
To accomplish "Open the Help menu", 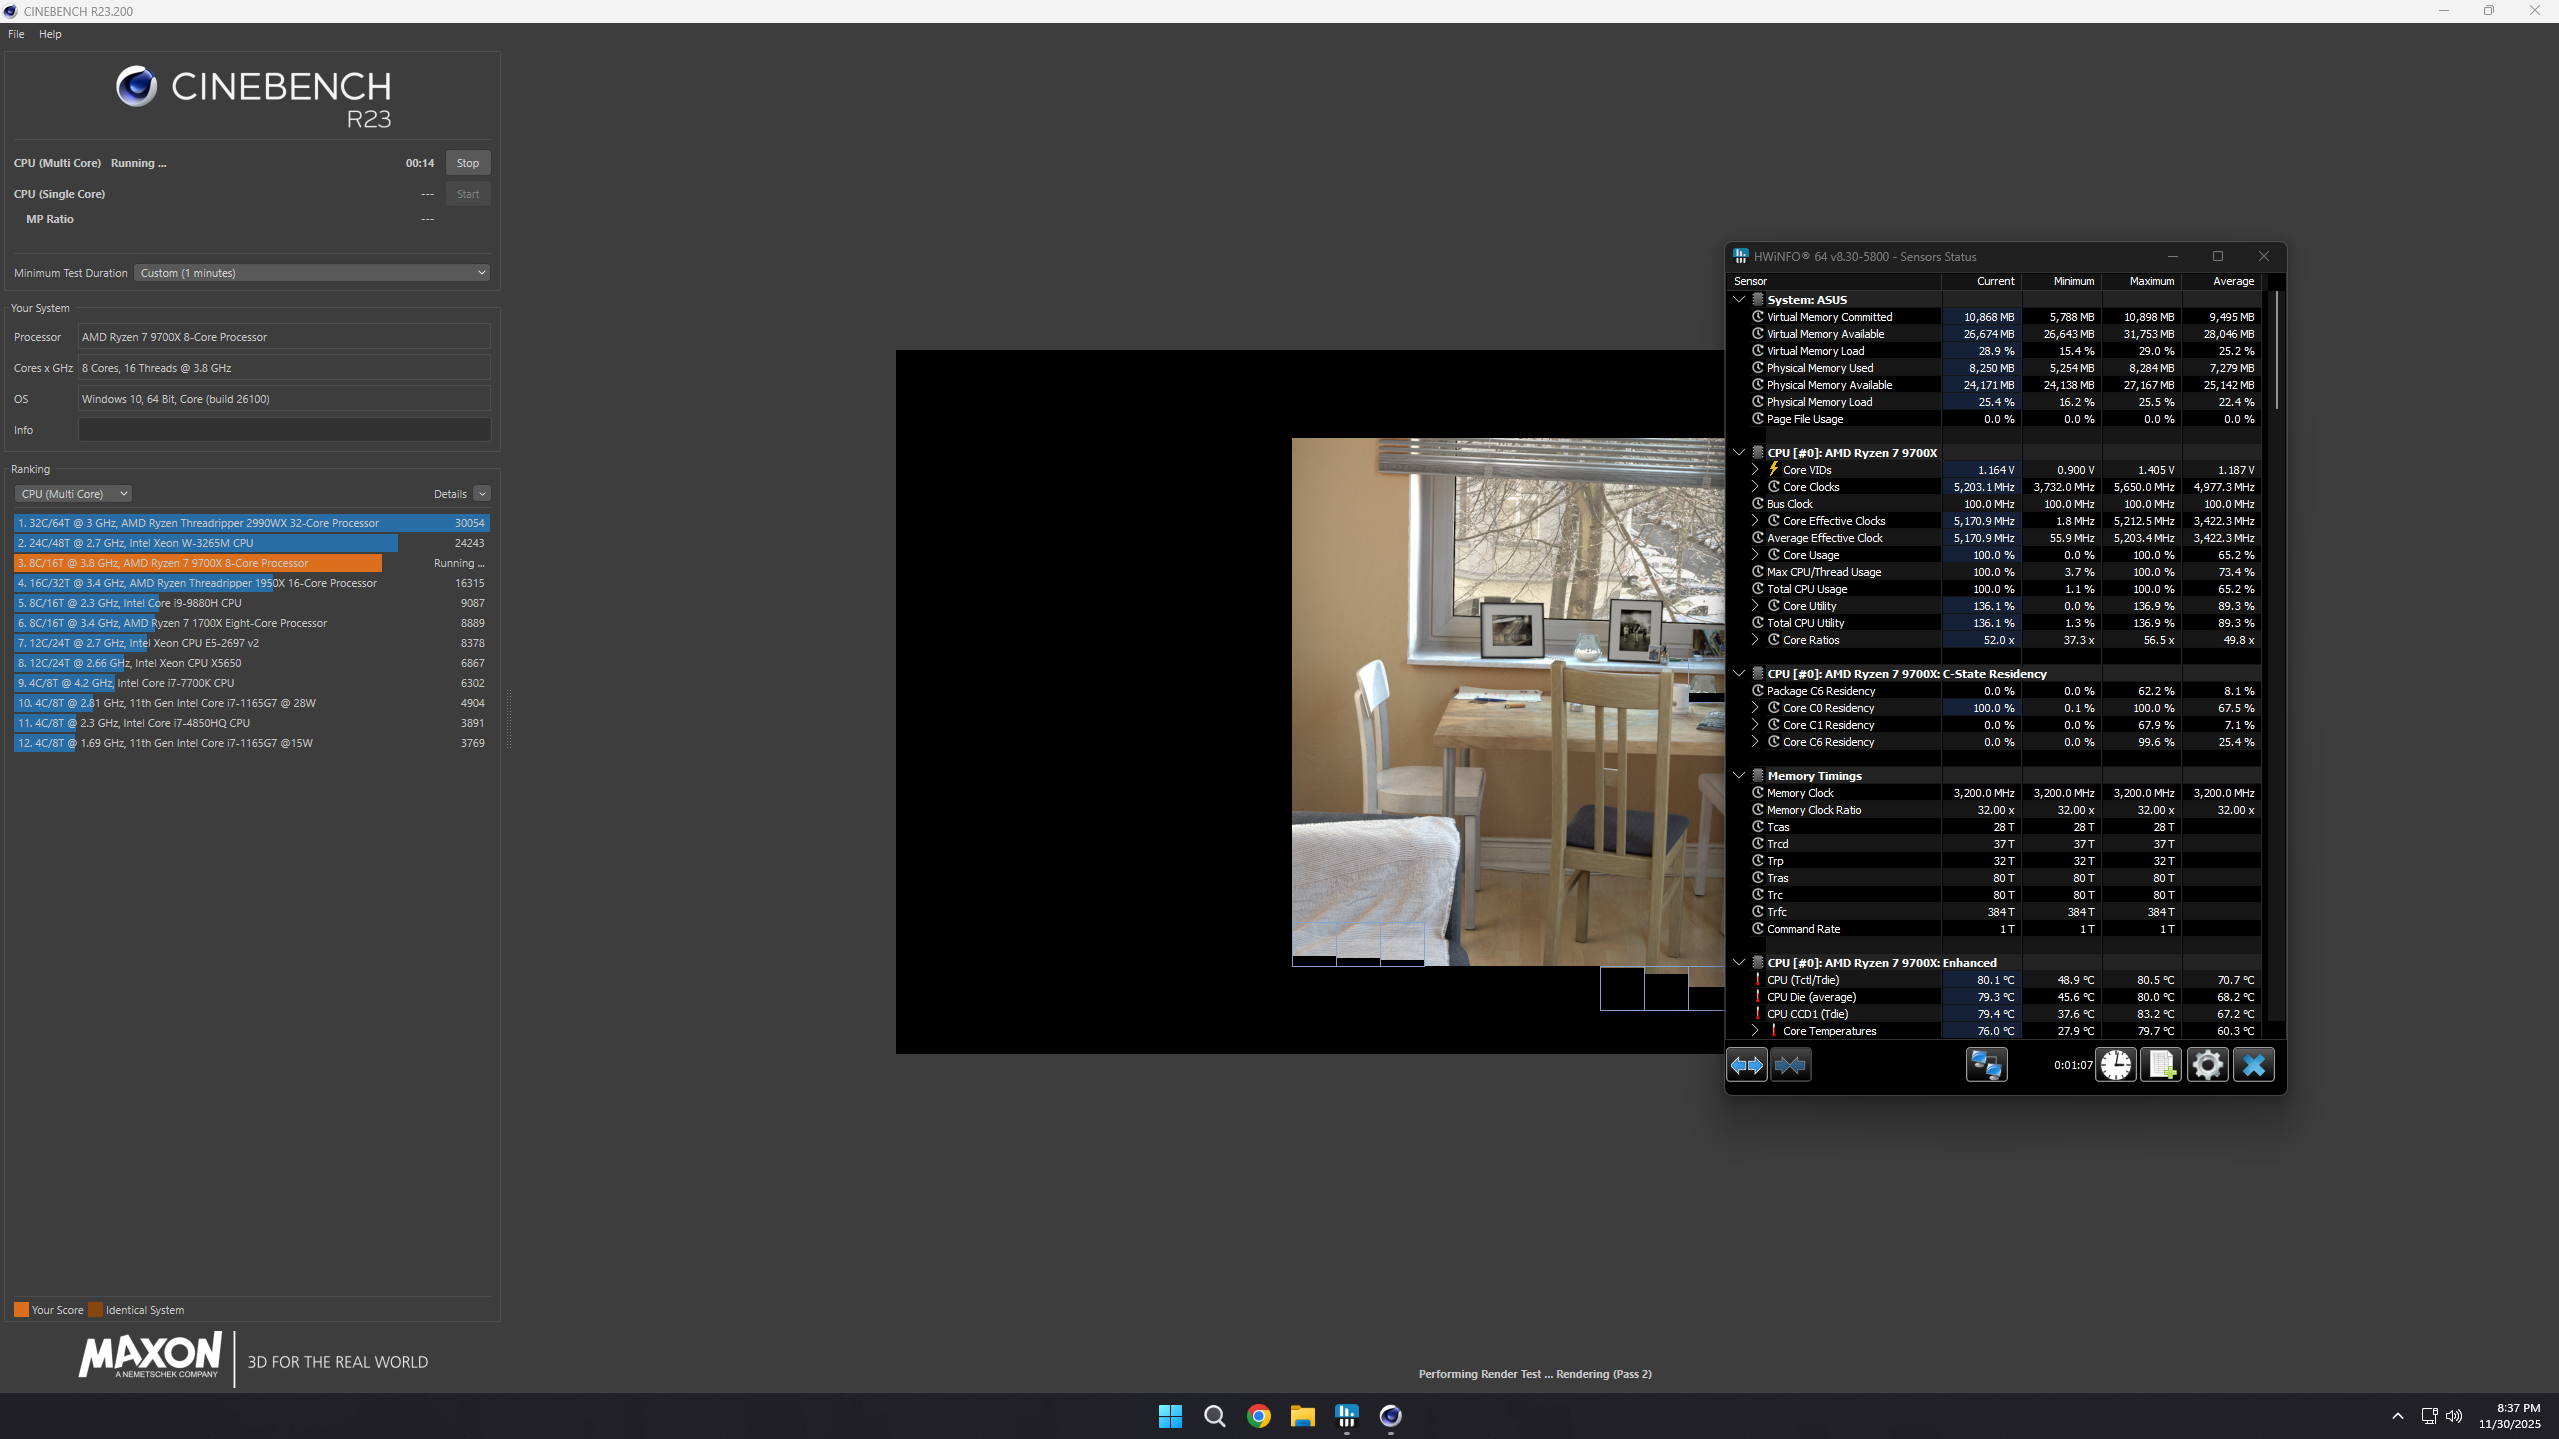I will click(50, 34).
